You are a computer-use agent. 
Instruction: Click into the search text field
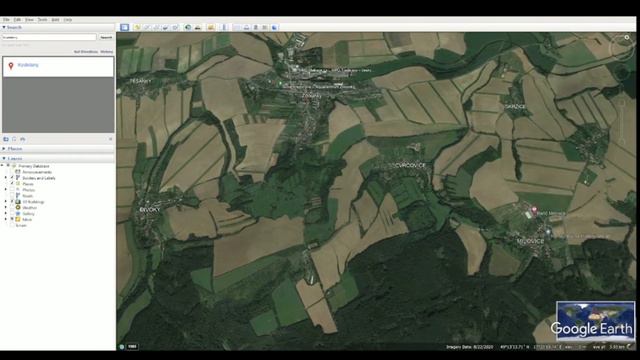[49, 37]
